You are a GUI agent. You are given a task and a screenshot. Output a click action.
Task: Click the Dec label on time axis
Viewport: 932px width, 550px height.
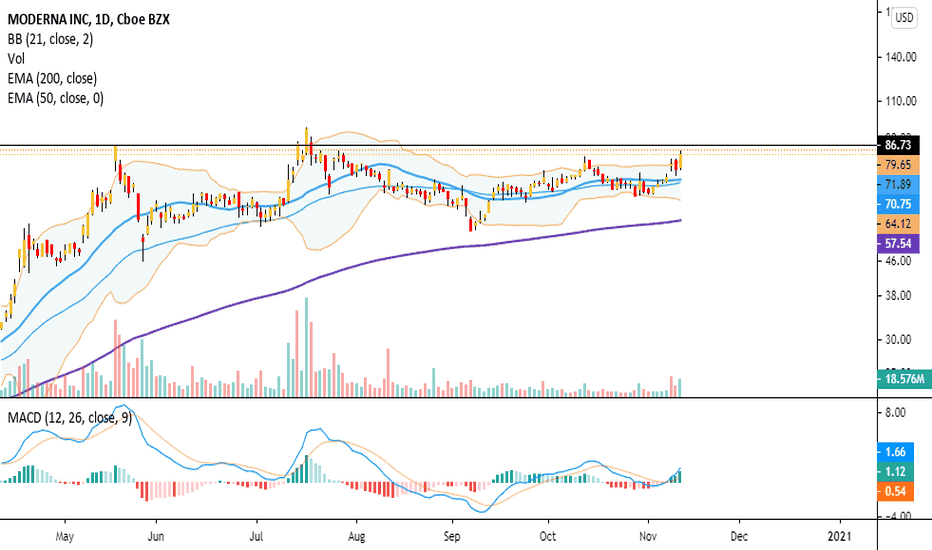pos(739,536)
